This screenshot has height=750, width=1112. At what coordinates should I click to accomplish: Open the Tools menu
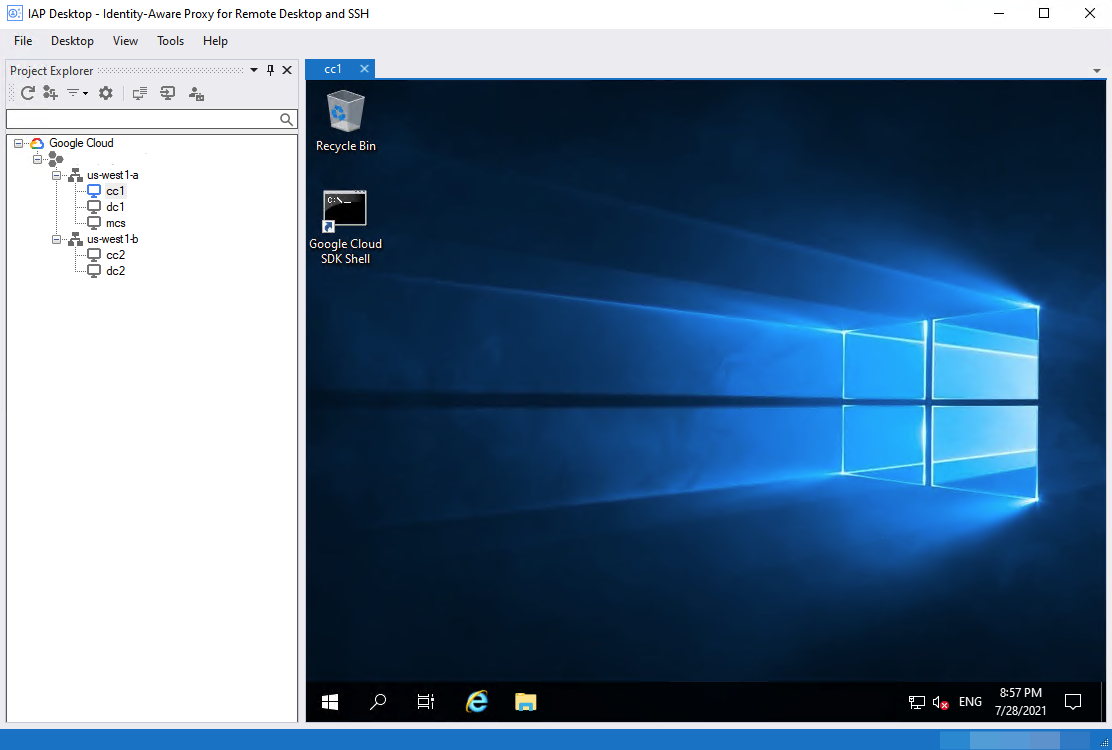tap(170, 41)
